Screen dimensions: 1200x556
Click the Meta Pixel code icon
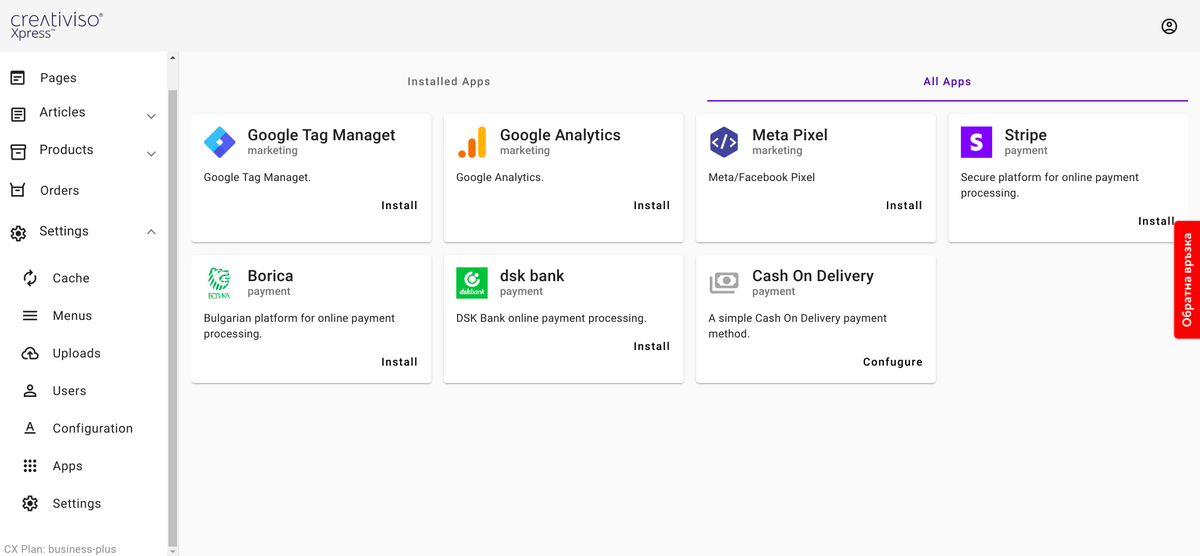click(x=724, y=142)
